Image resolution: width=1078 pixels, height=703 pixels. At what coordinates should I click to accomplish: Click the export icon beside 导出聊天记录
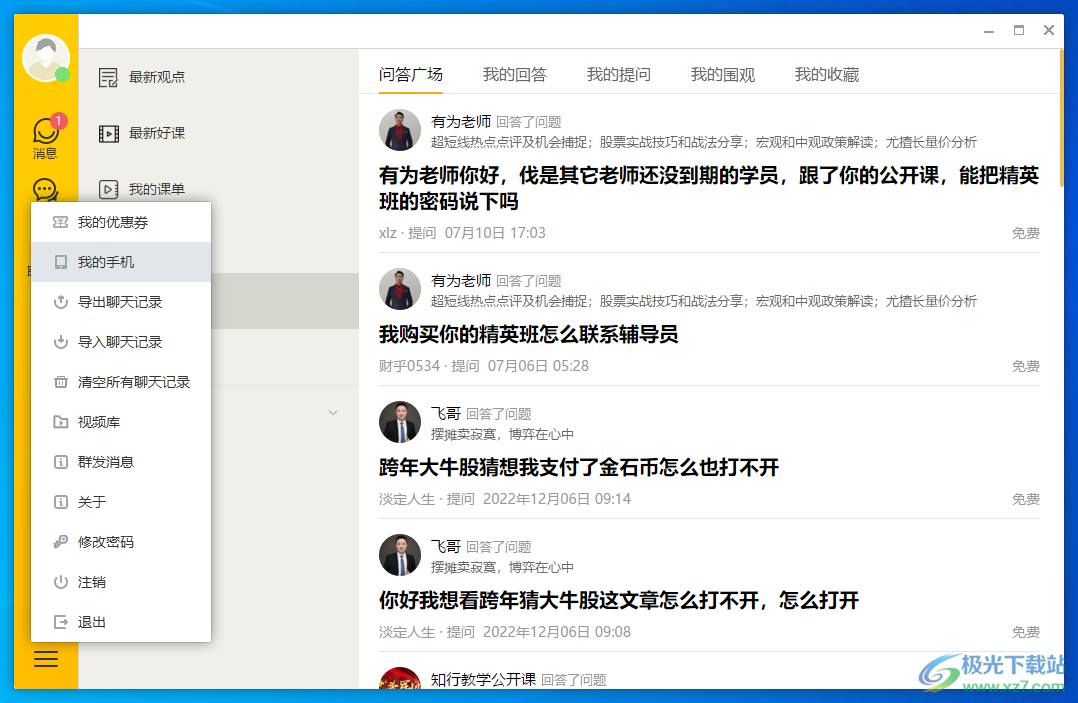tap(60, 302)
